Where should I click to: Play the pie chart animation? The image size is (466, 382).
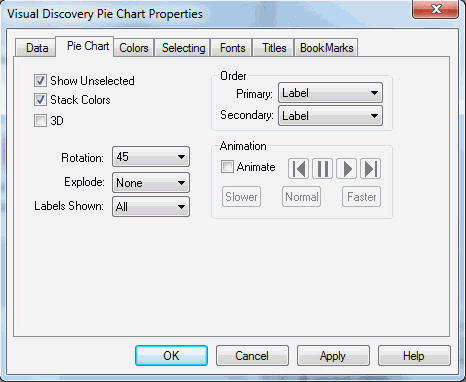click(x=347, y=169)
